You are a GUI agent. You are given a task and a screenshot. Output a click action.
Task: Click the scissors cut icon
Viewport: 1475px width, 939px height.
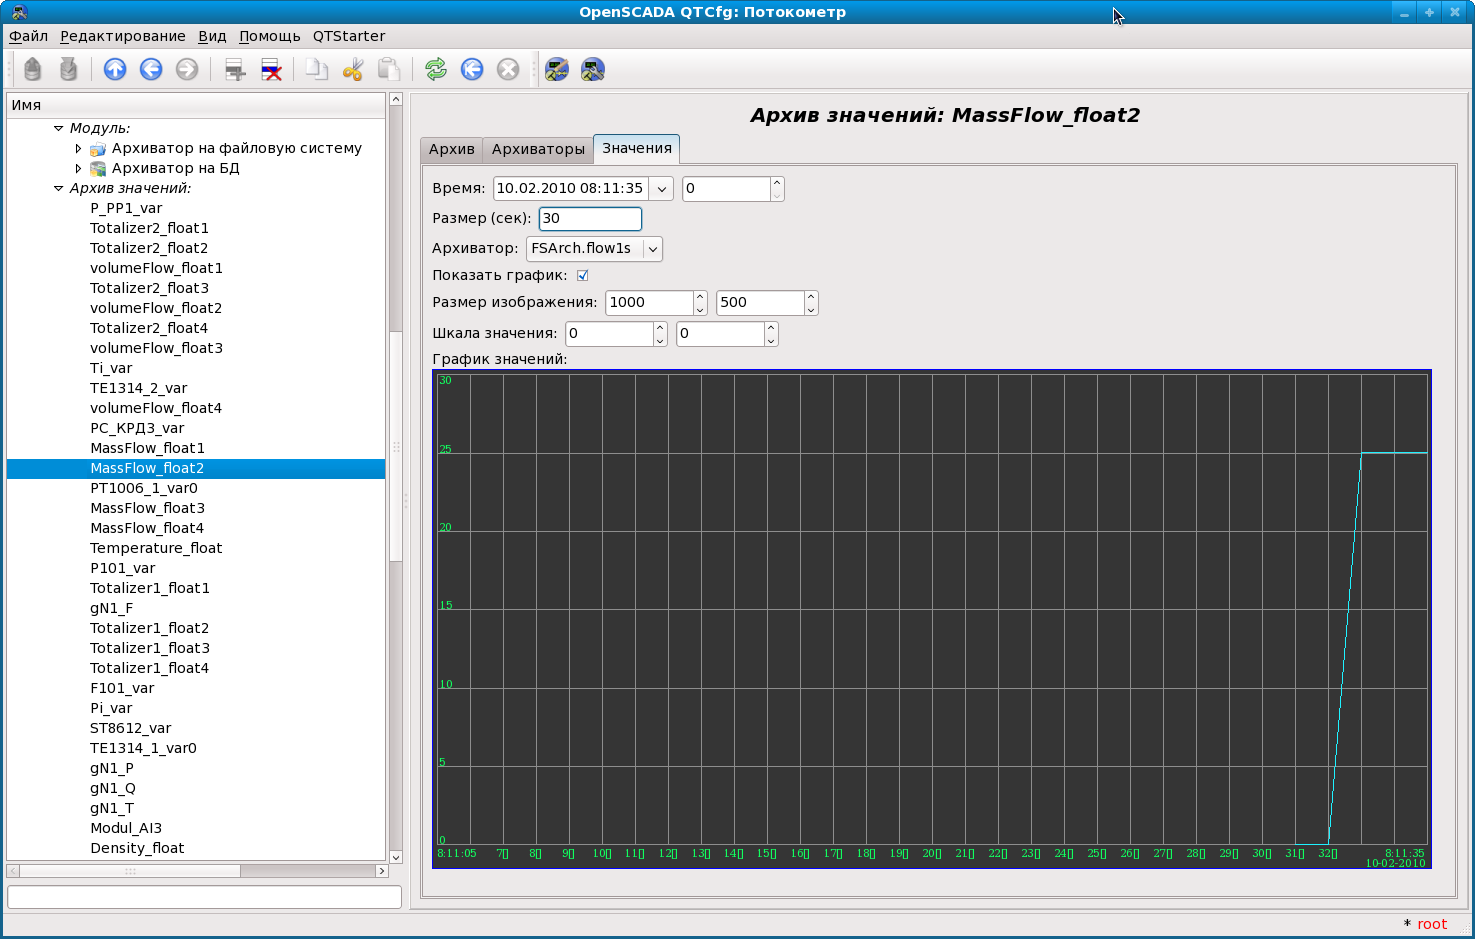pyautogui.click(x=352, y=69)
